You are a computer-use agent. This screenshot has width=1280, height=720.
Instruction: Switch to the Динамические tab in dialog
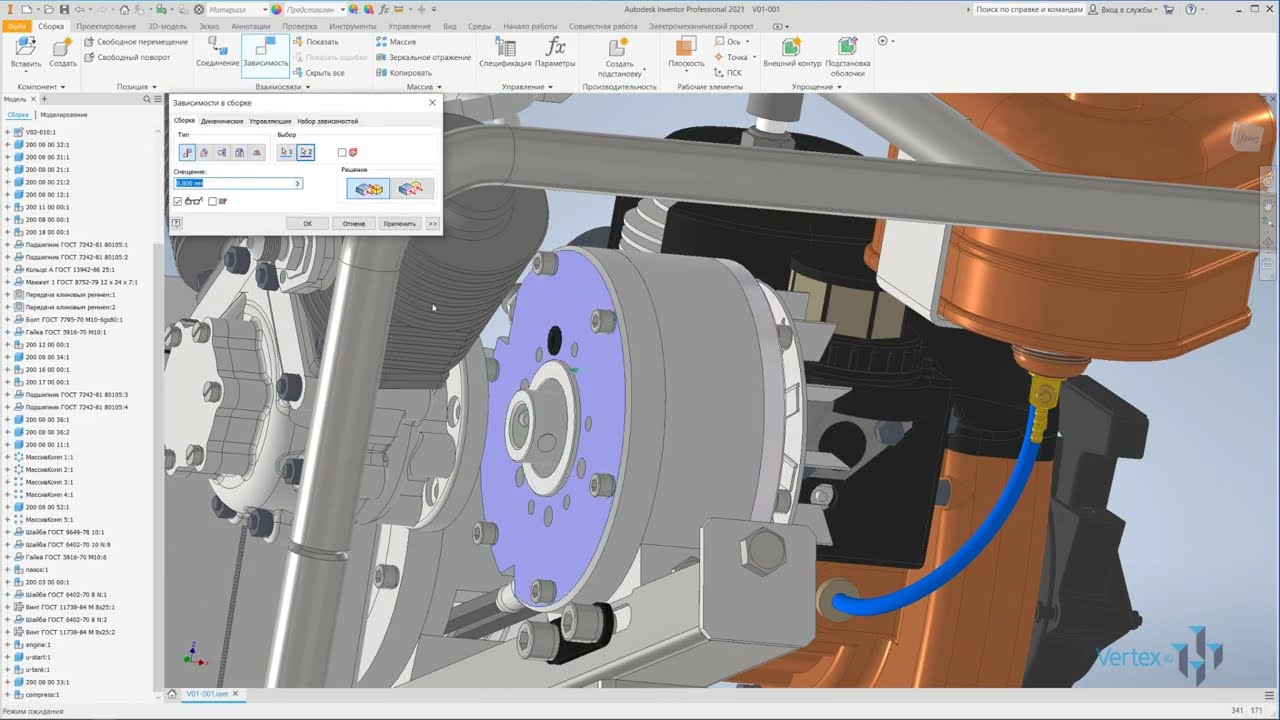222,121
